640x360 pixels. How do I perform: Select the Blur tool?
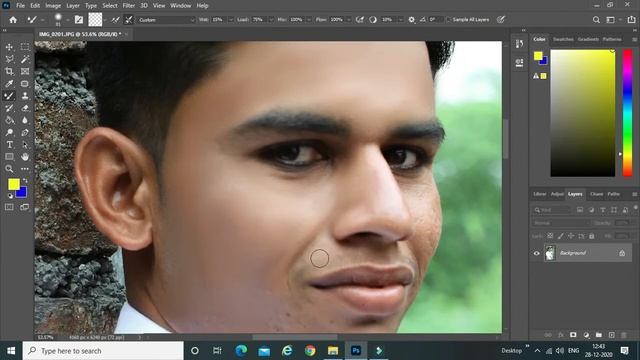[x=25, y=120]
